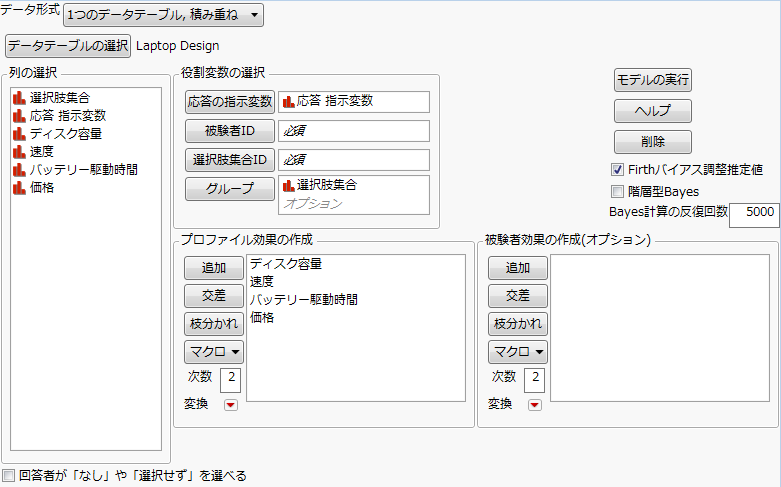Image resolution: width=781 pixels, height=487 pixels.
Task: Click the icon of 選択肢集合 in the group role box
Action: 288,186
